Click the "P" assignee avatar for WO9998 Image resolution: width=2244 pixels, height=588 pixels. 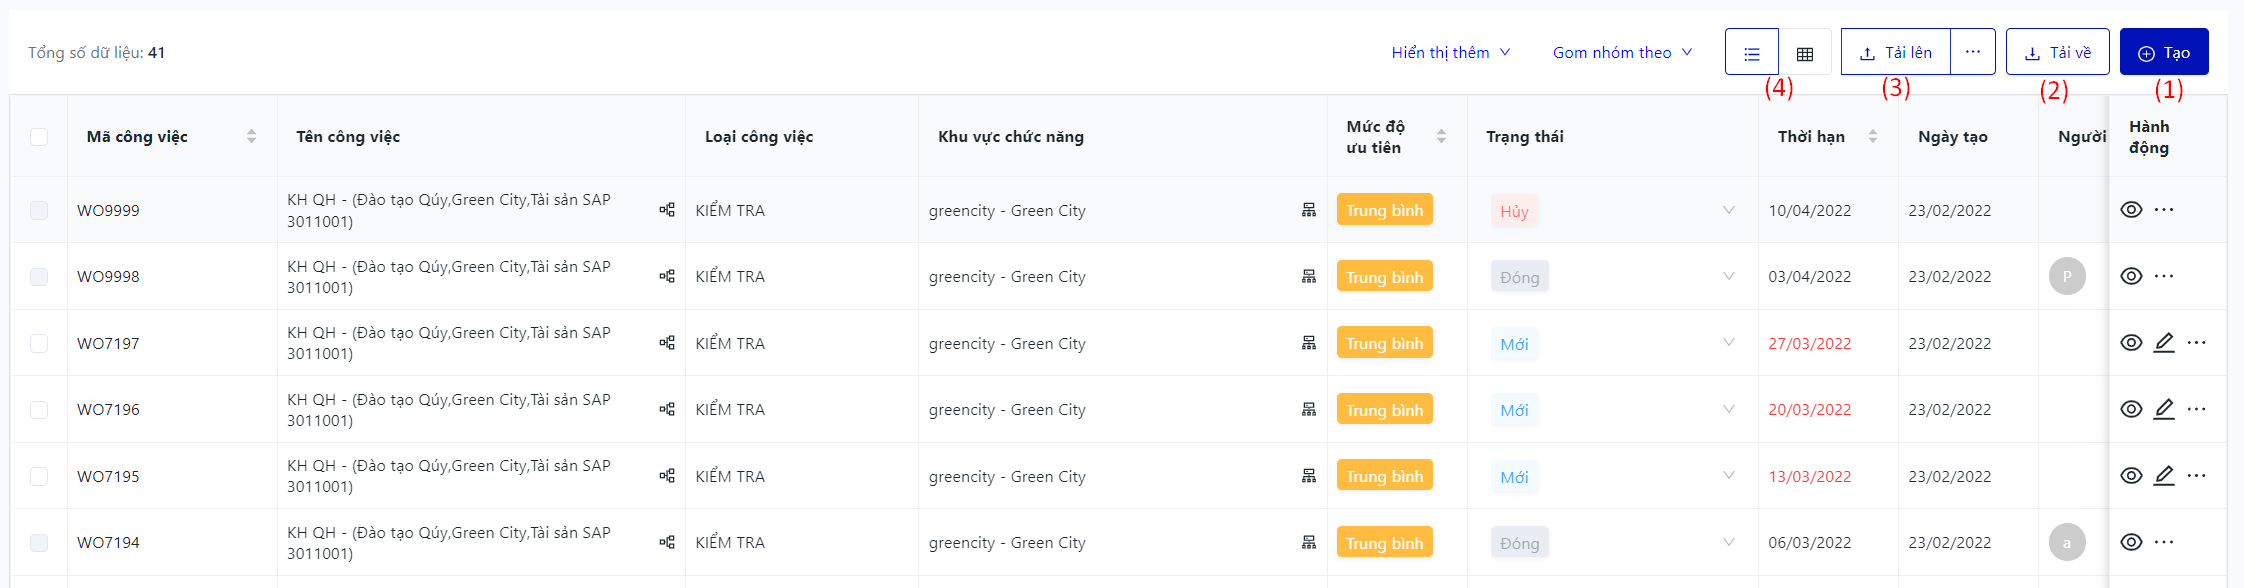[2067, 276]
